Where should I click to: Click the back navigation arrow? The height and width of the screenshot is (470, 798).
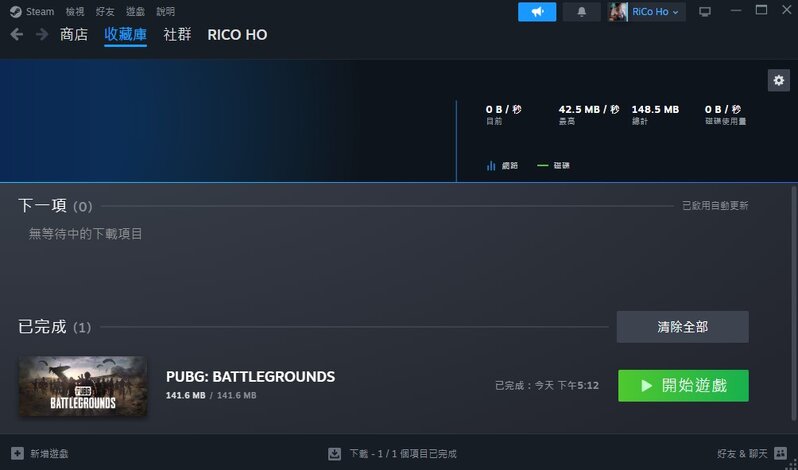[x=17, y=35]
